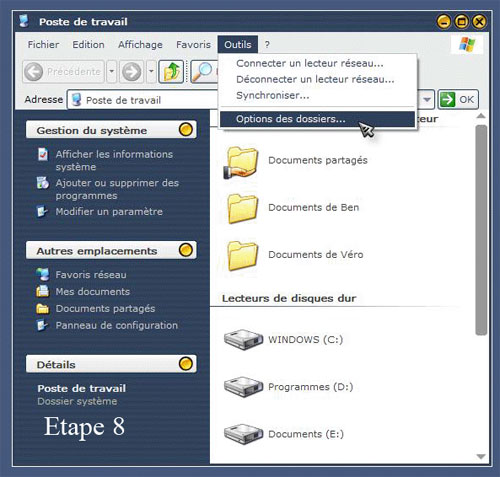Select the Documents (E:) drive icon
This screenshot has height=477, width=500.
pos(243,434)
